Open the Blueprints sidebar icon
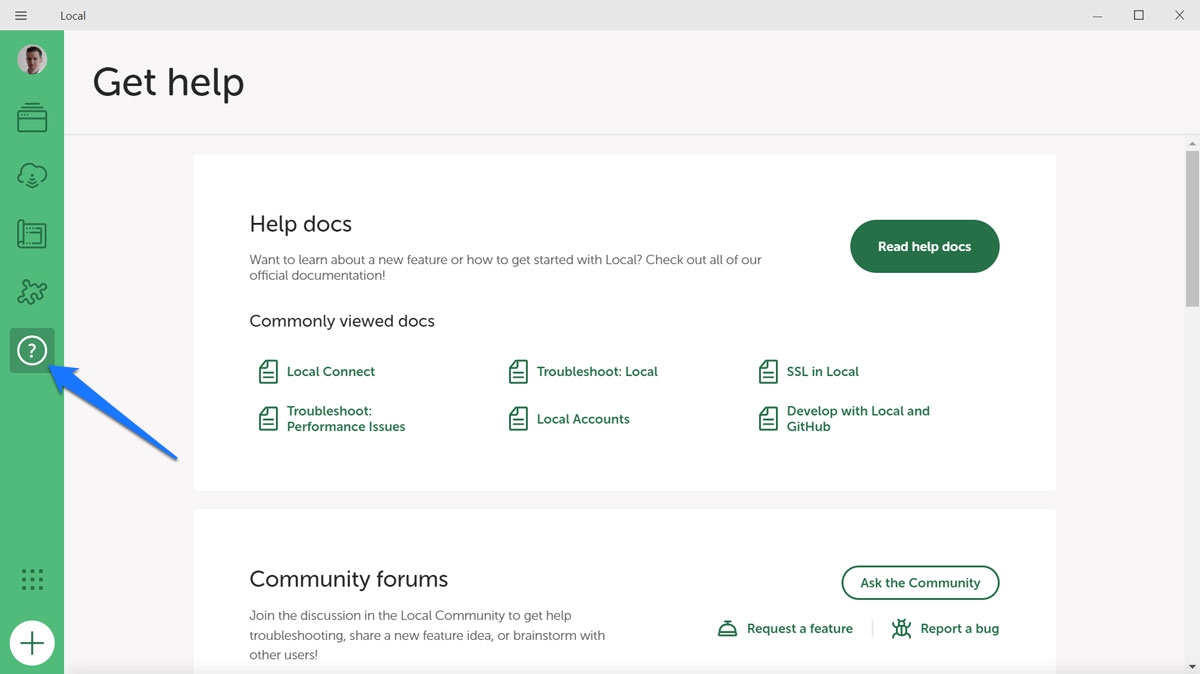Viewport: 1200px width, 674px height. pos(32,235)
